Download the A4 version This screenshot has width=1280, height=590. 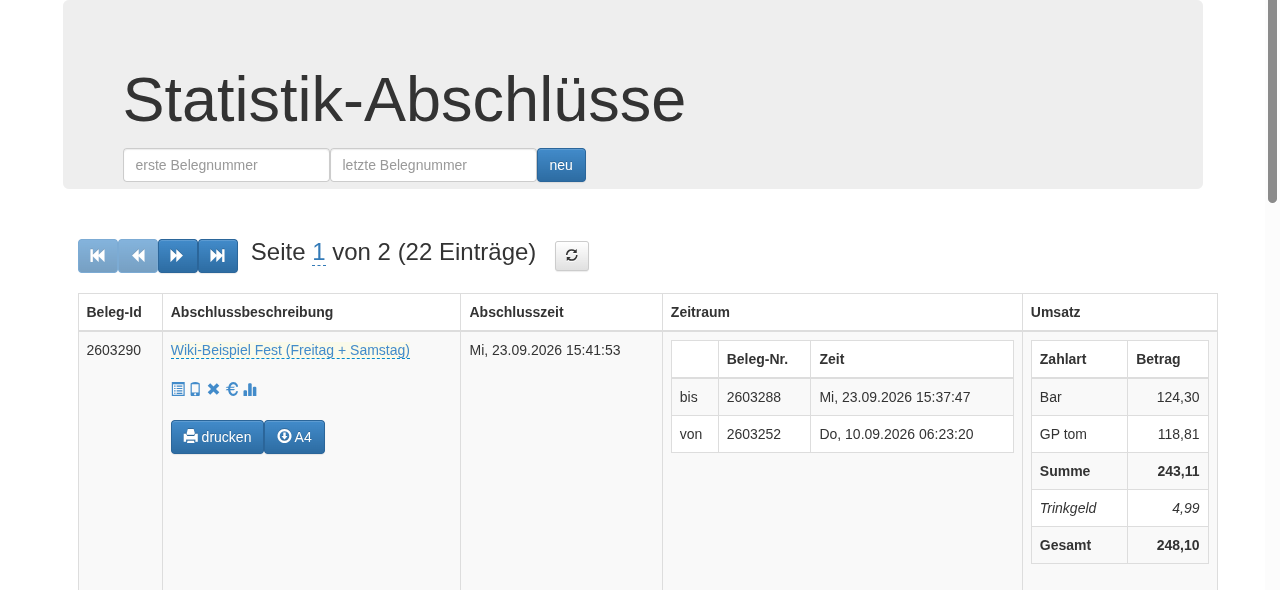(294, 437)
